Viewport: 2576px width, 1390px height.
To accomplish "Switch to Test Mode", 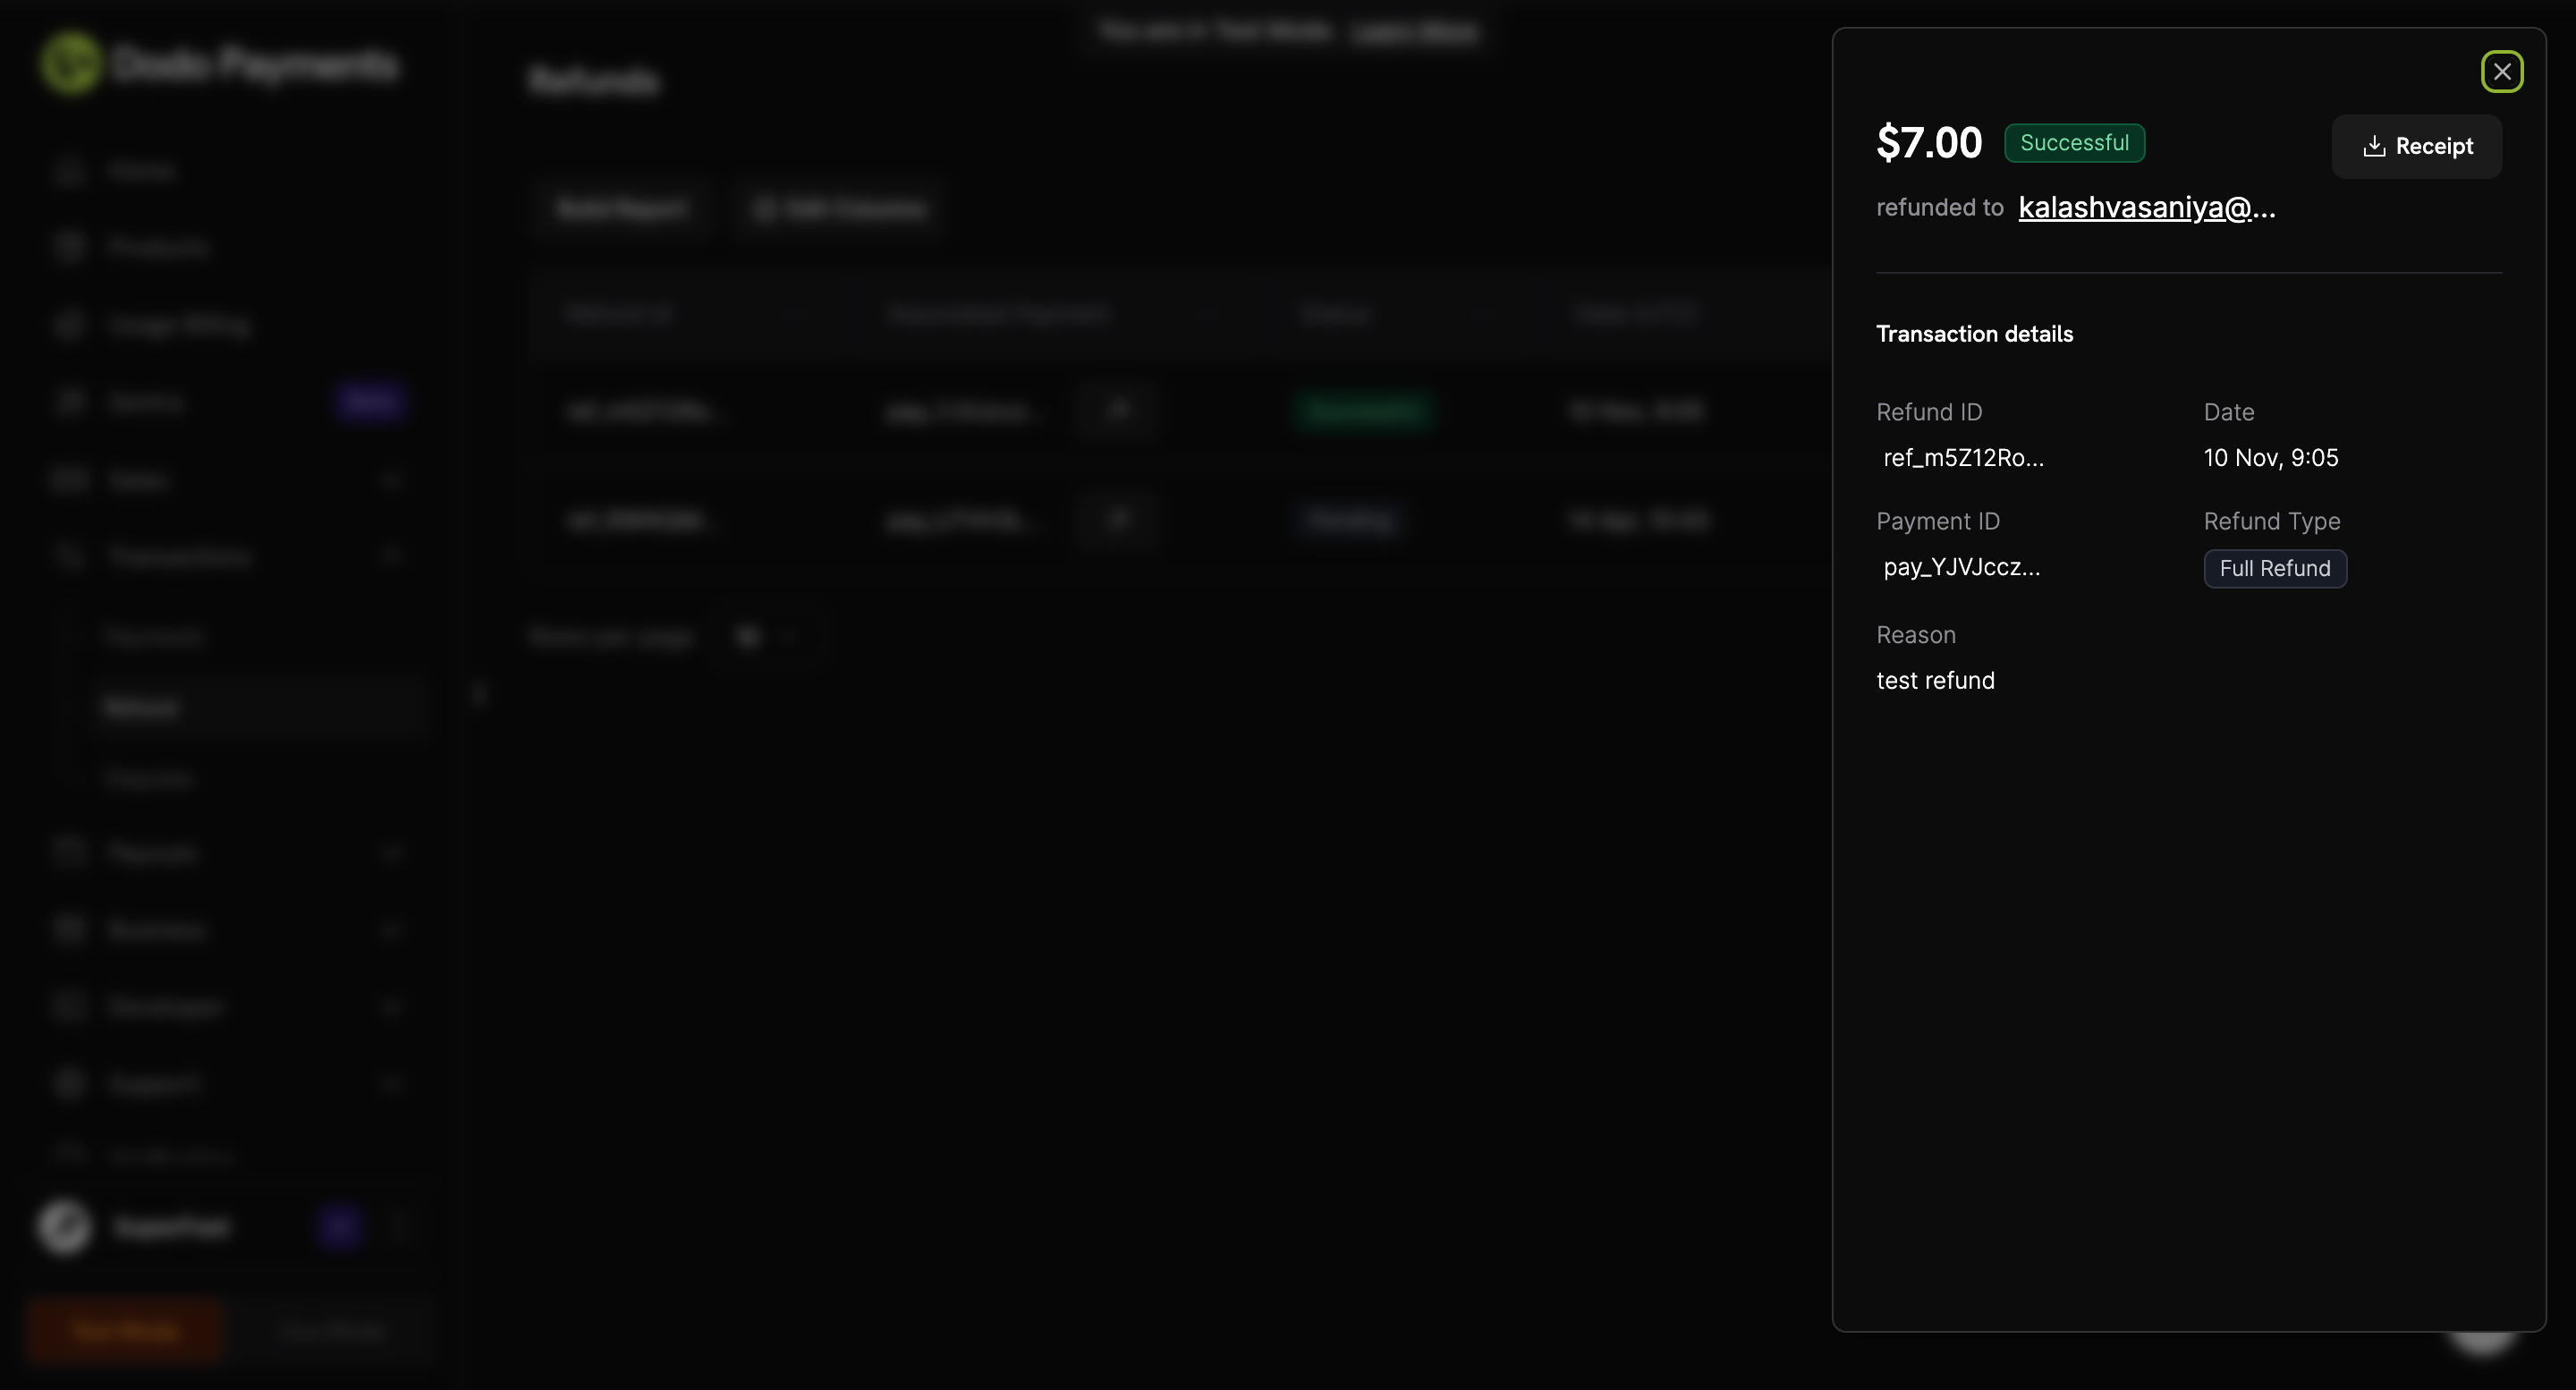I will tap(126, 1331).
